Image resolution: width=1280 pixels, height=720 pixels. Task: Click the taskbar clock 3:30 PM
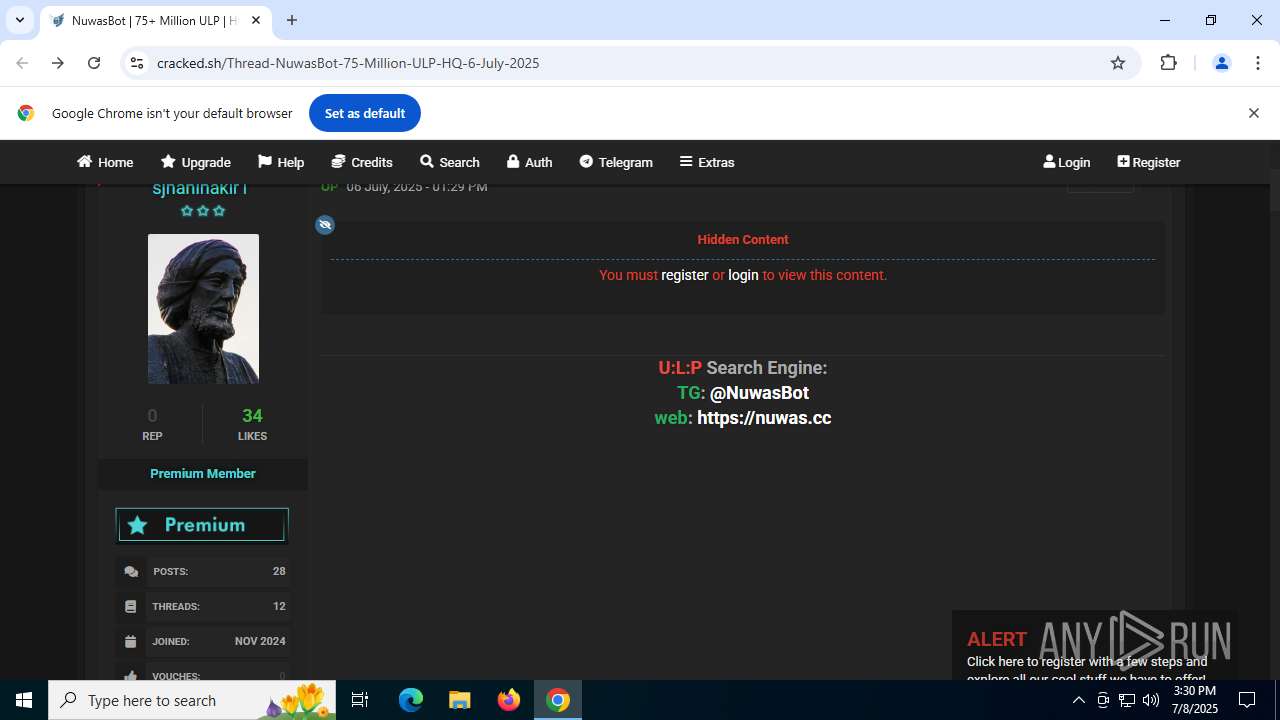click(x=1194, y=700)
